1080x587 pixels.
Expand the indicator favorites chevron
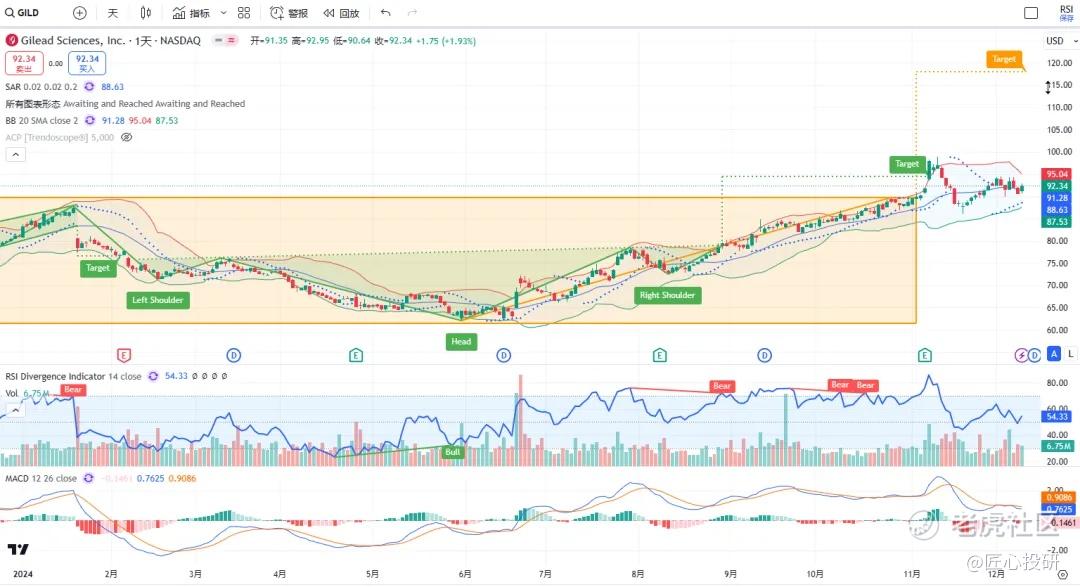point(223,13)
